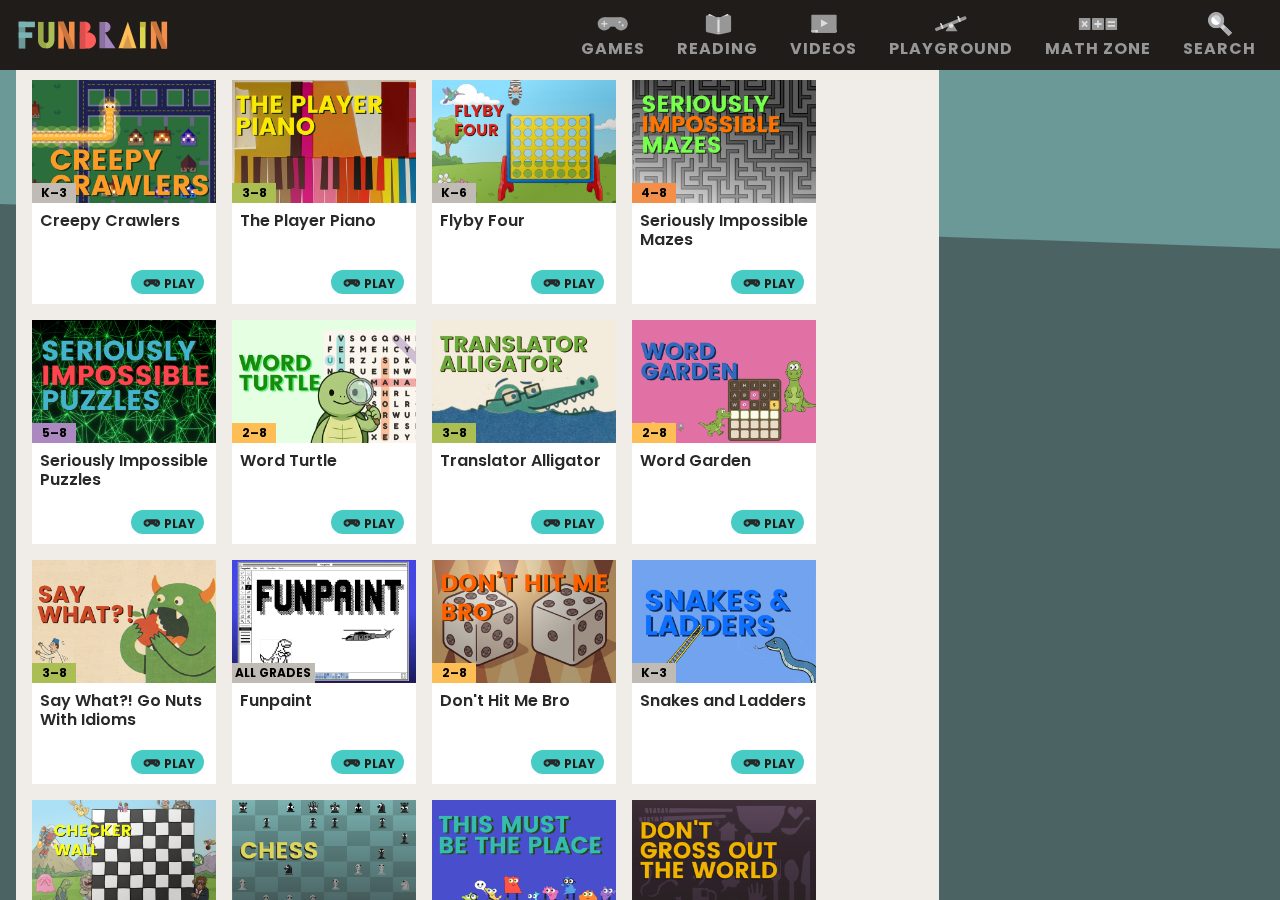Select The Player Piano thumbnail
This screenshot has height=900, width=1280.
tap(324, 141)
